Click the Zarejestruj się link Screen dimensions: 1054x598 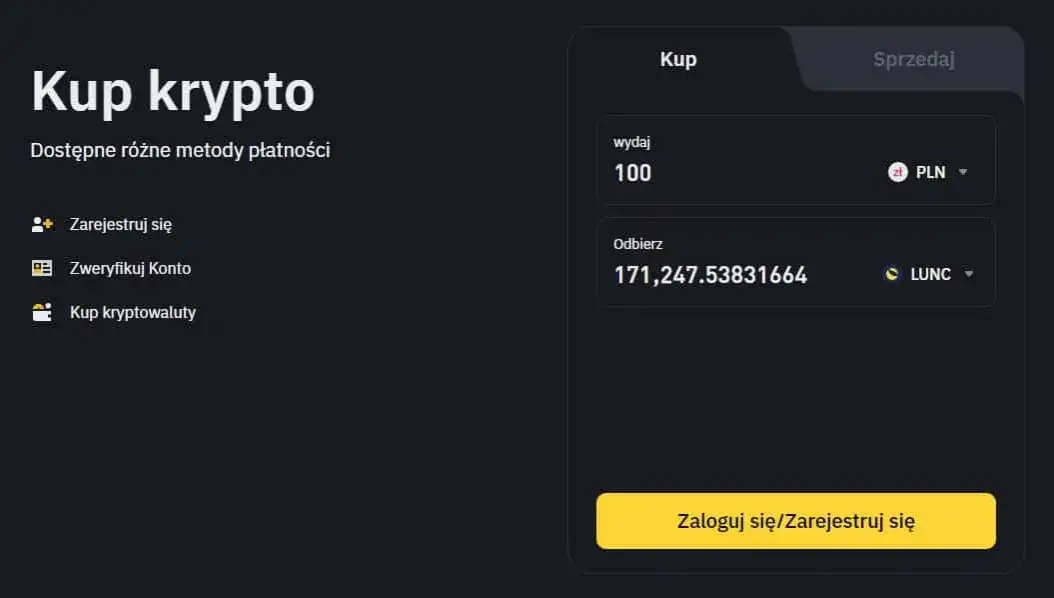click(119, 224)
